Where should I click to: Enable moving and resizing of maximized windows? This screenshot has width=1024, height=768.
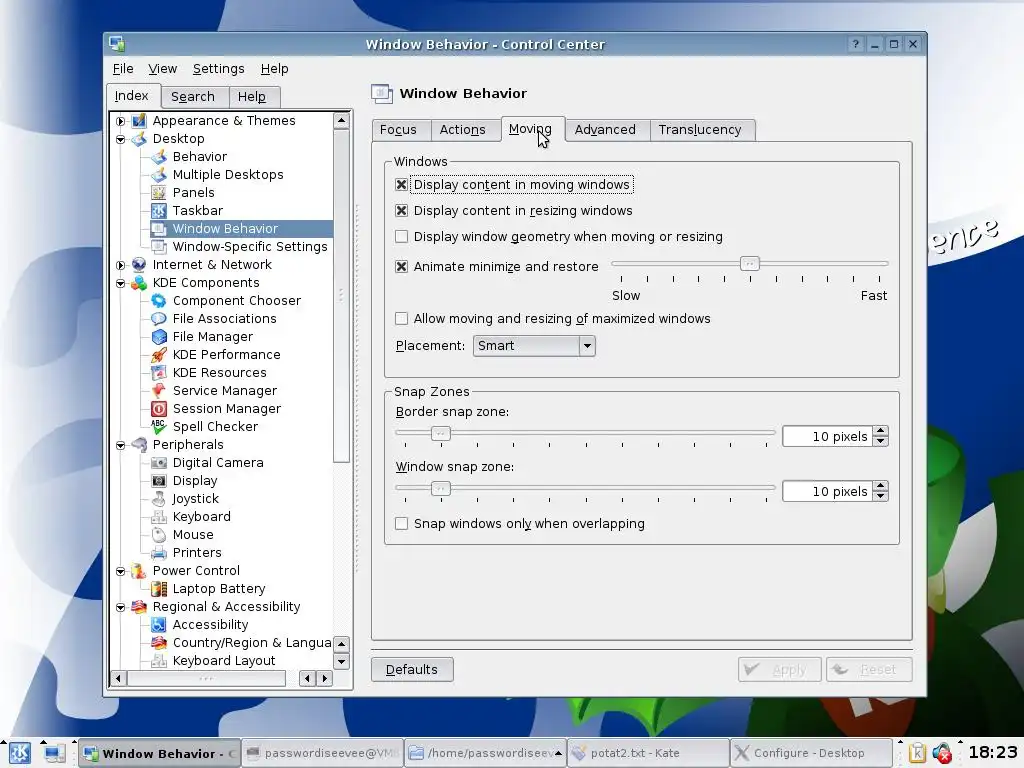pos(402,319)
